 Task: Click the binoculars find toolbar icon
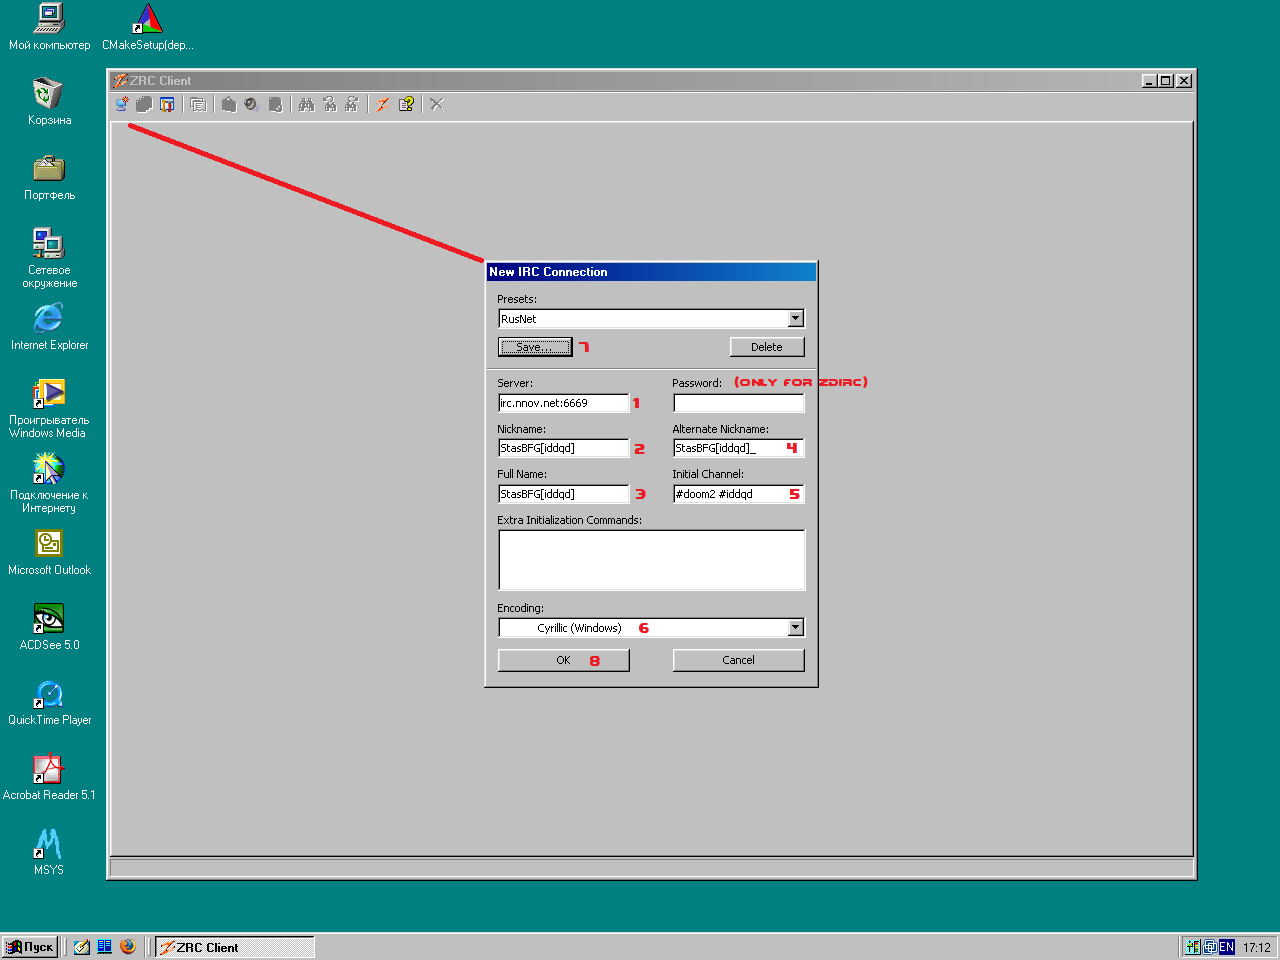[306, 104]
